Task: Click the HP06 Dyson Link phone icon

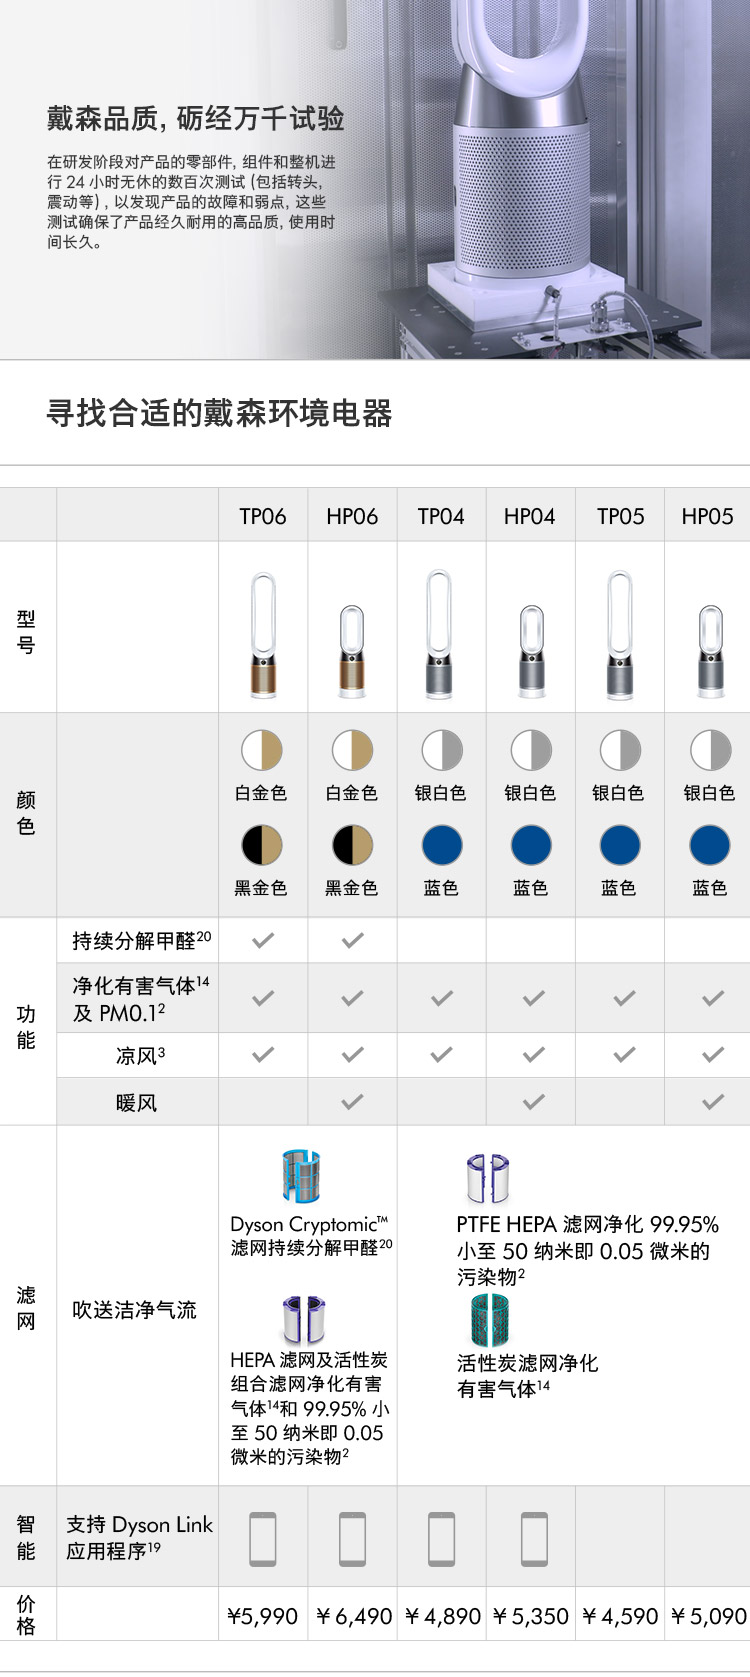Action: coord(353,1538)
